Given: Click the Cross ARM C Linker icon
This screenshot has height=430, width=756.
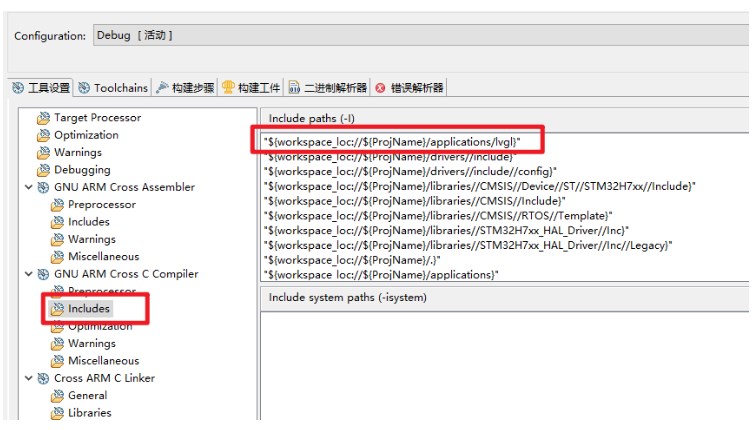Looking at the screenshot, I should (x=43, y=378).
